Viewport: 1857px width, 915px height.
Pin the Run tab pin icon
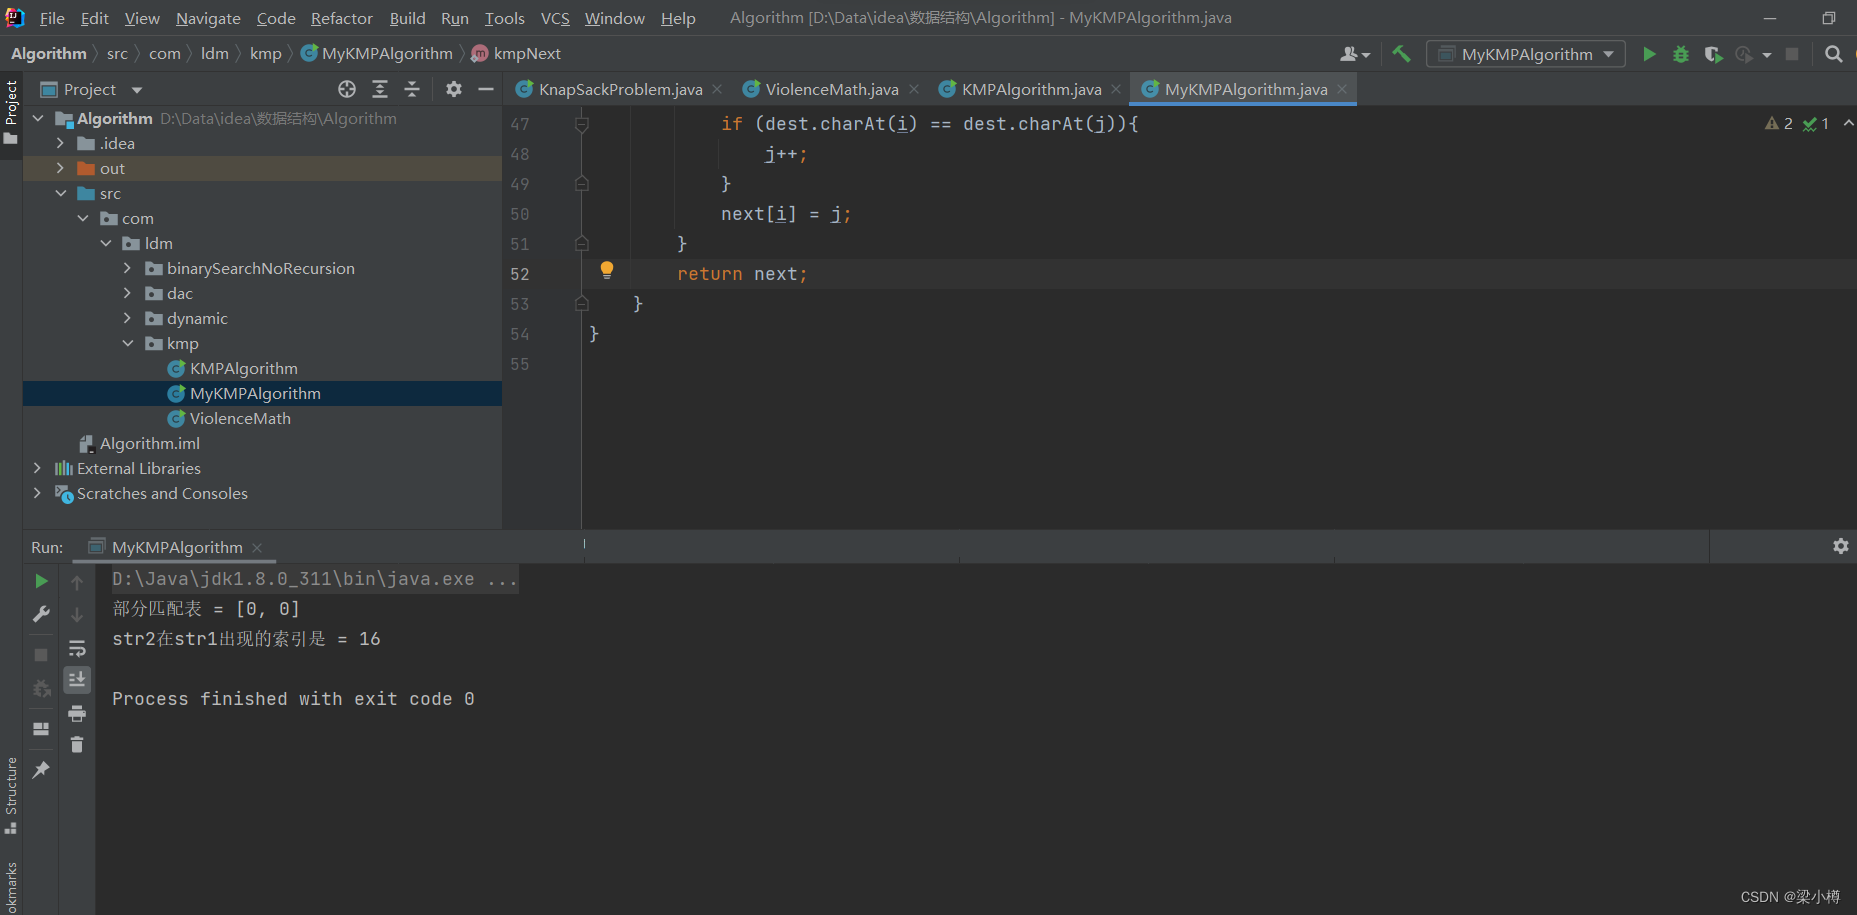pyautogui.click(x=41, y=770)
